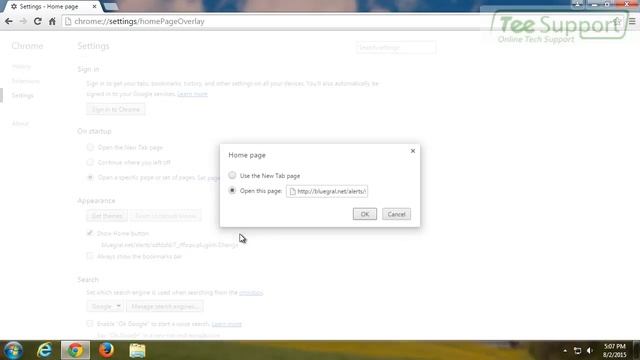
Task: Select Continue where you left off radio
Action: [90, 162]
